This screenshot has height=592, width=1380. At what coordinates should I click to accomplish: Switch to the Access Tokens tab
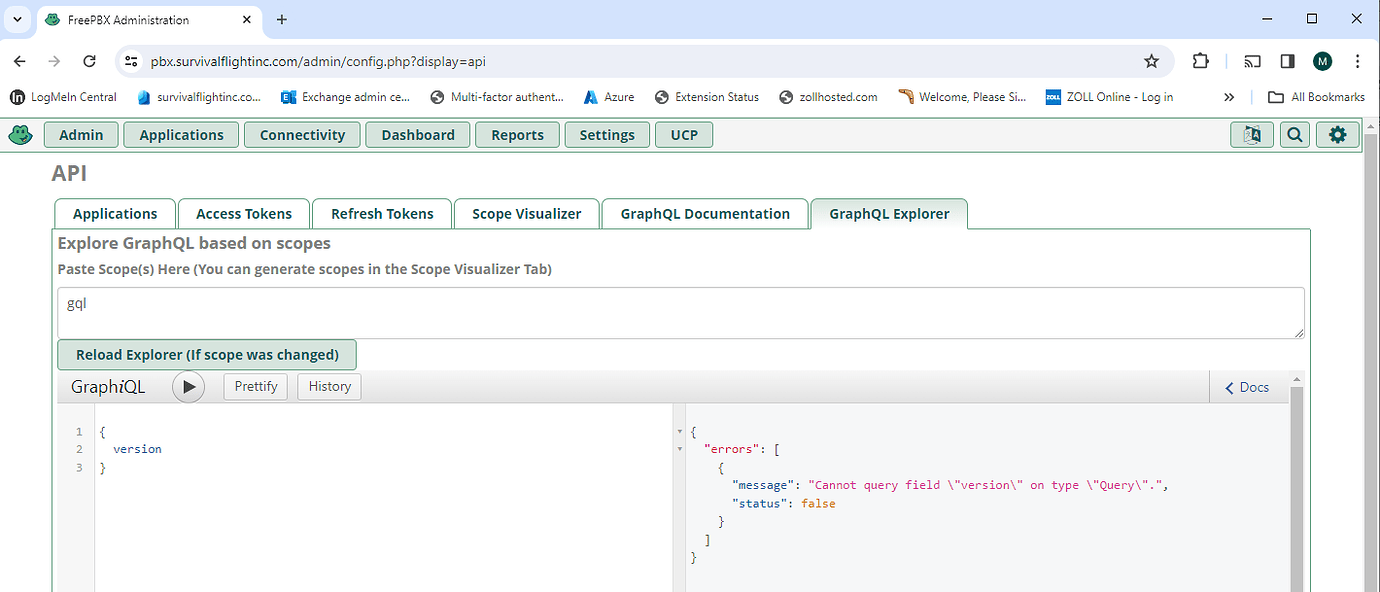pyautogui.click(x=244, y=214)
